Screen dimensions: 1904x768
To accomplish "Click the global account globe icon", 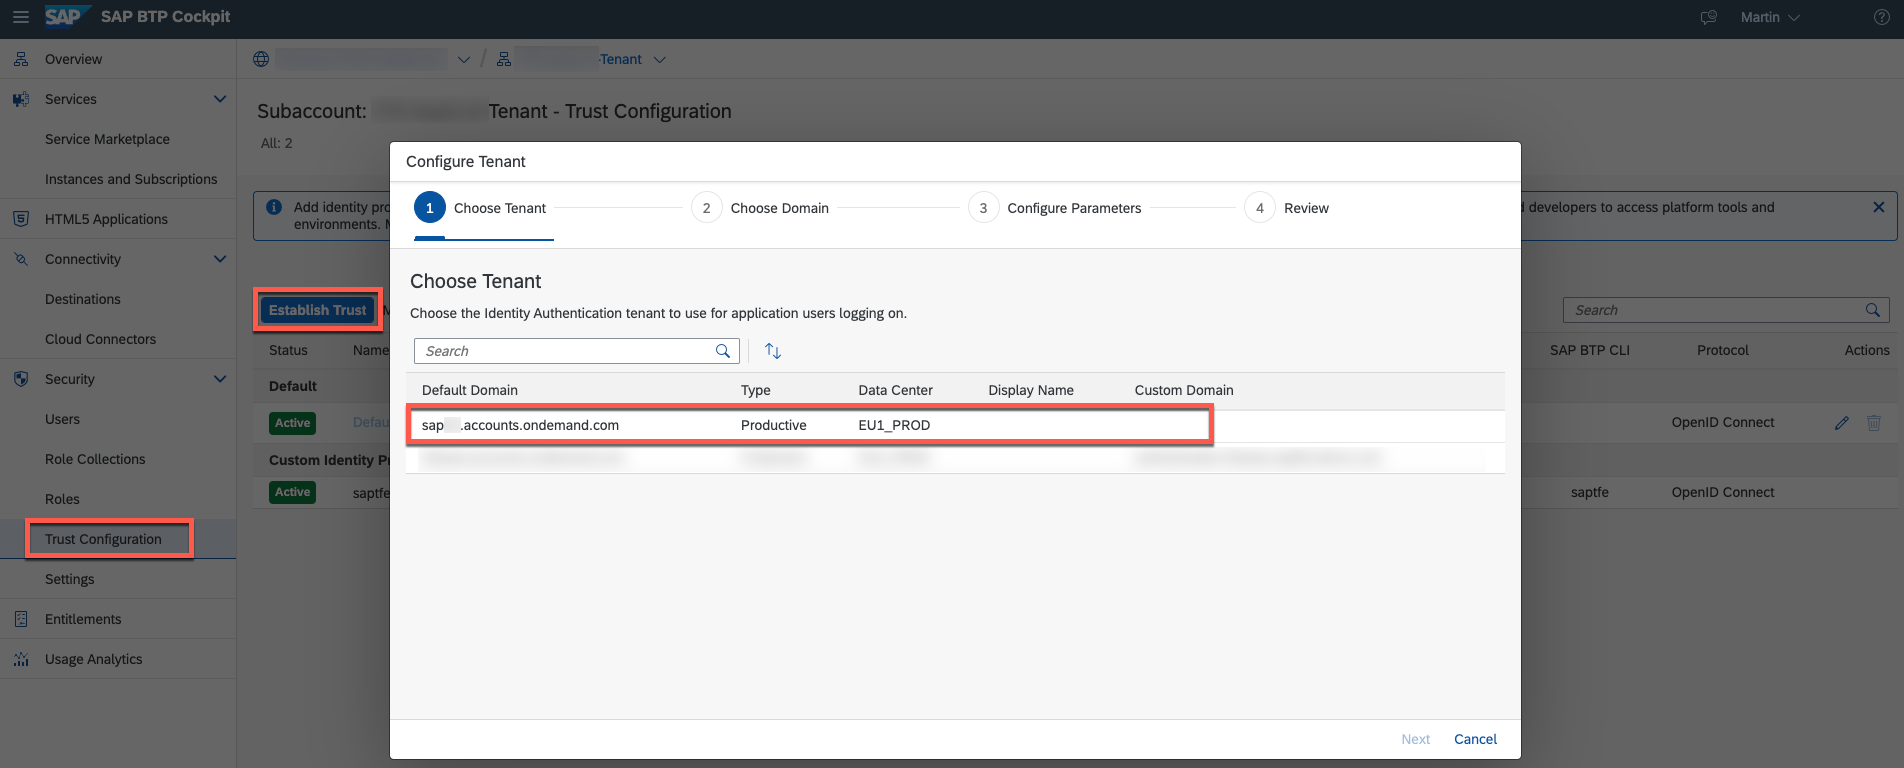I will (x=261, y=59).
